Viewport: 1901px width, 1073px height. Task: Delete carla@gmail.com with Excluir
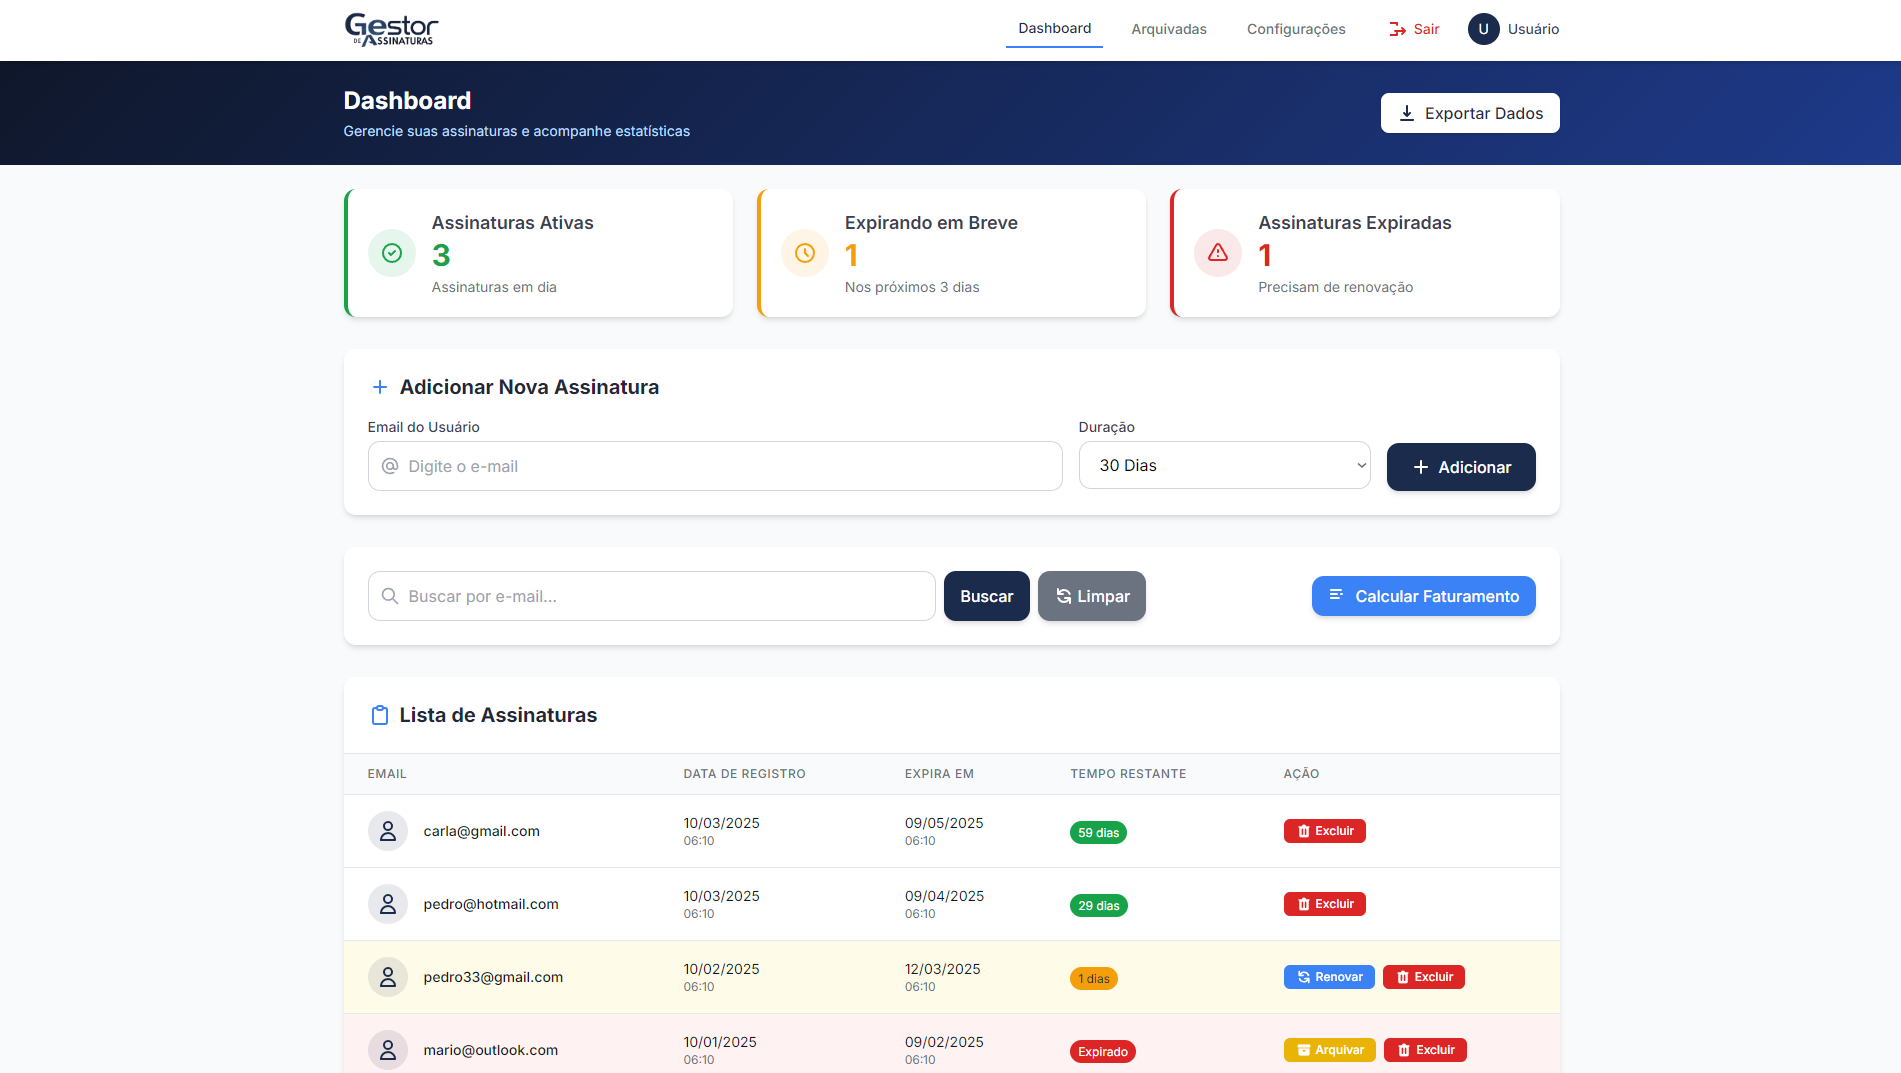1324,831
